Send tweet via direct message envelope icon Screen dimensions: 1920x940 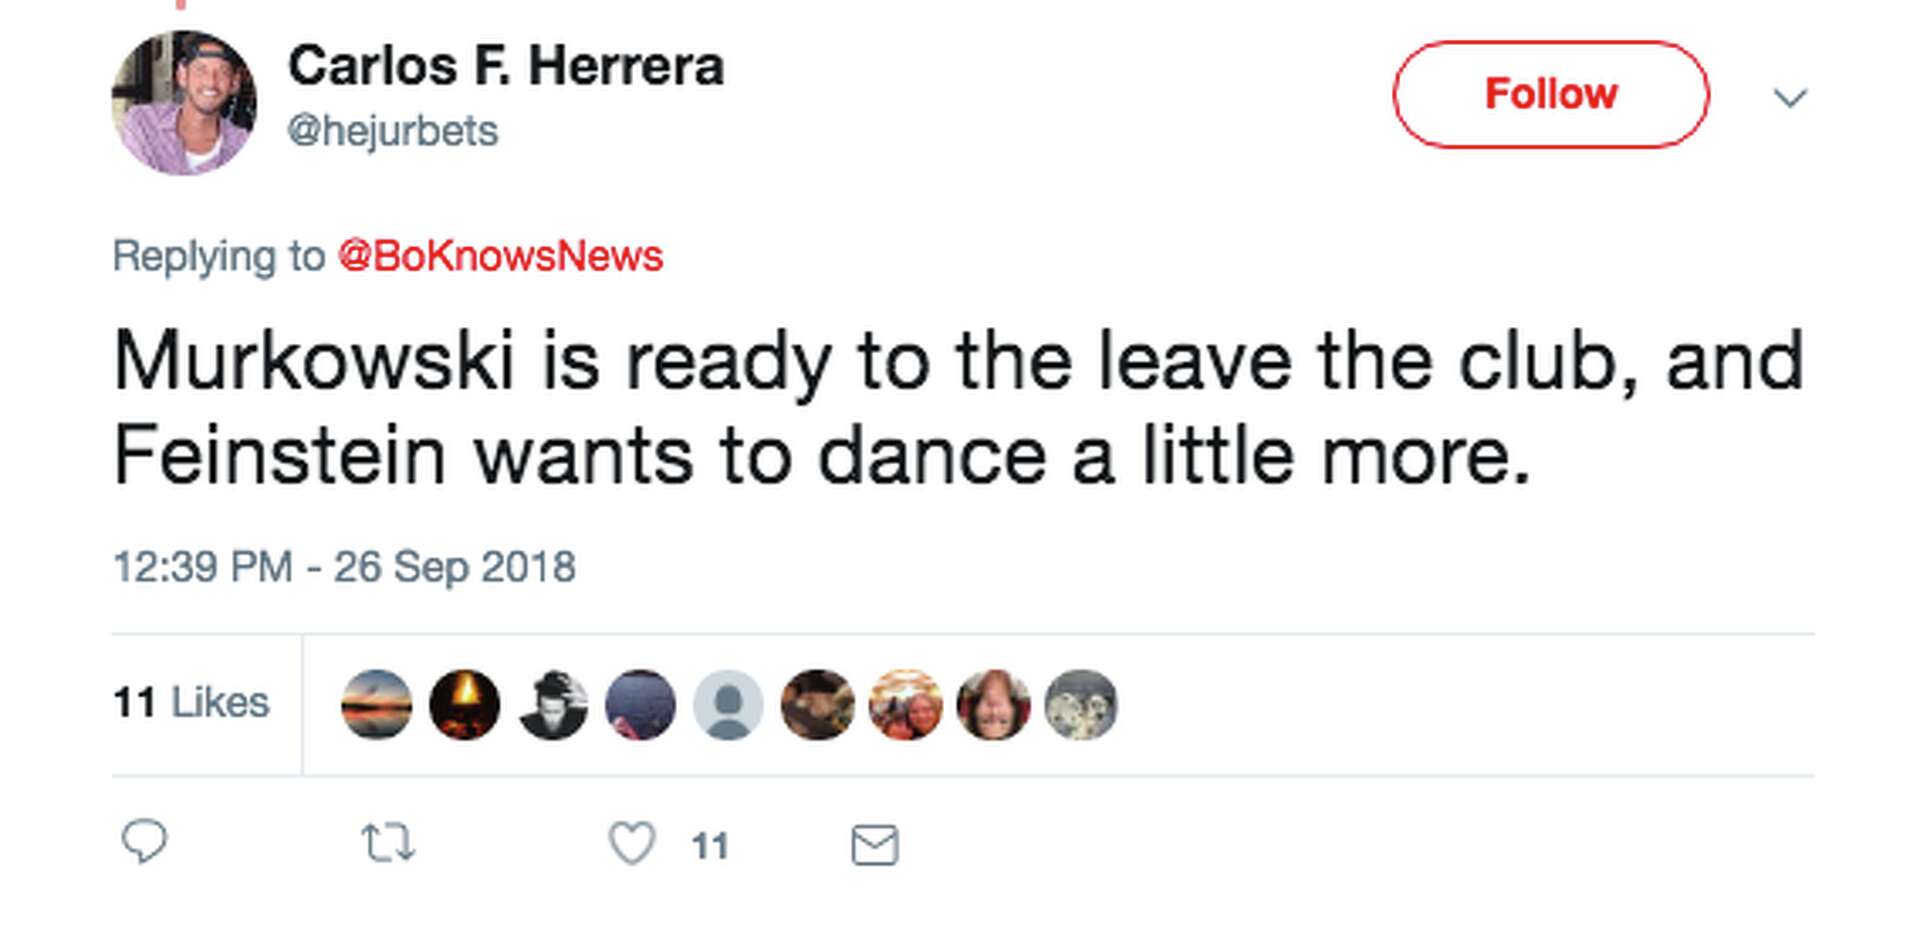tap(875, 845)
